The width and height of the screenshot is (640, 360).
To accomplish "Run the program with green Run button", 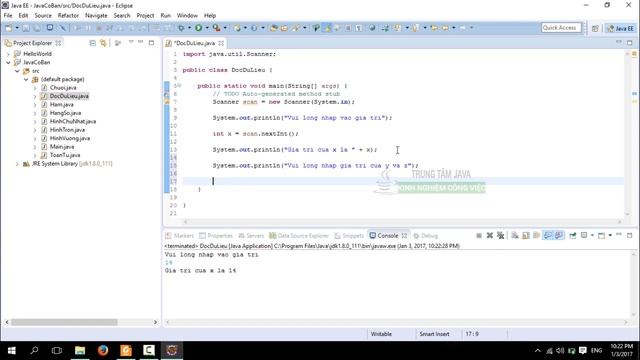I will click(x=198, y=28).
